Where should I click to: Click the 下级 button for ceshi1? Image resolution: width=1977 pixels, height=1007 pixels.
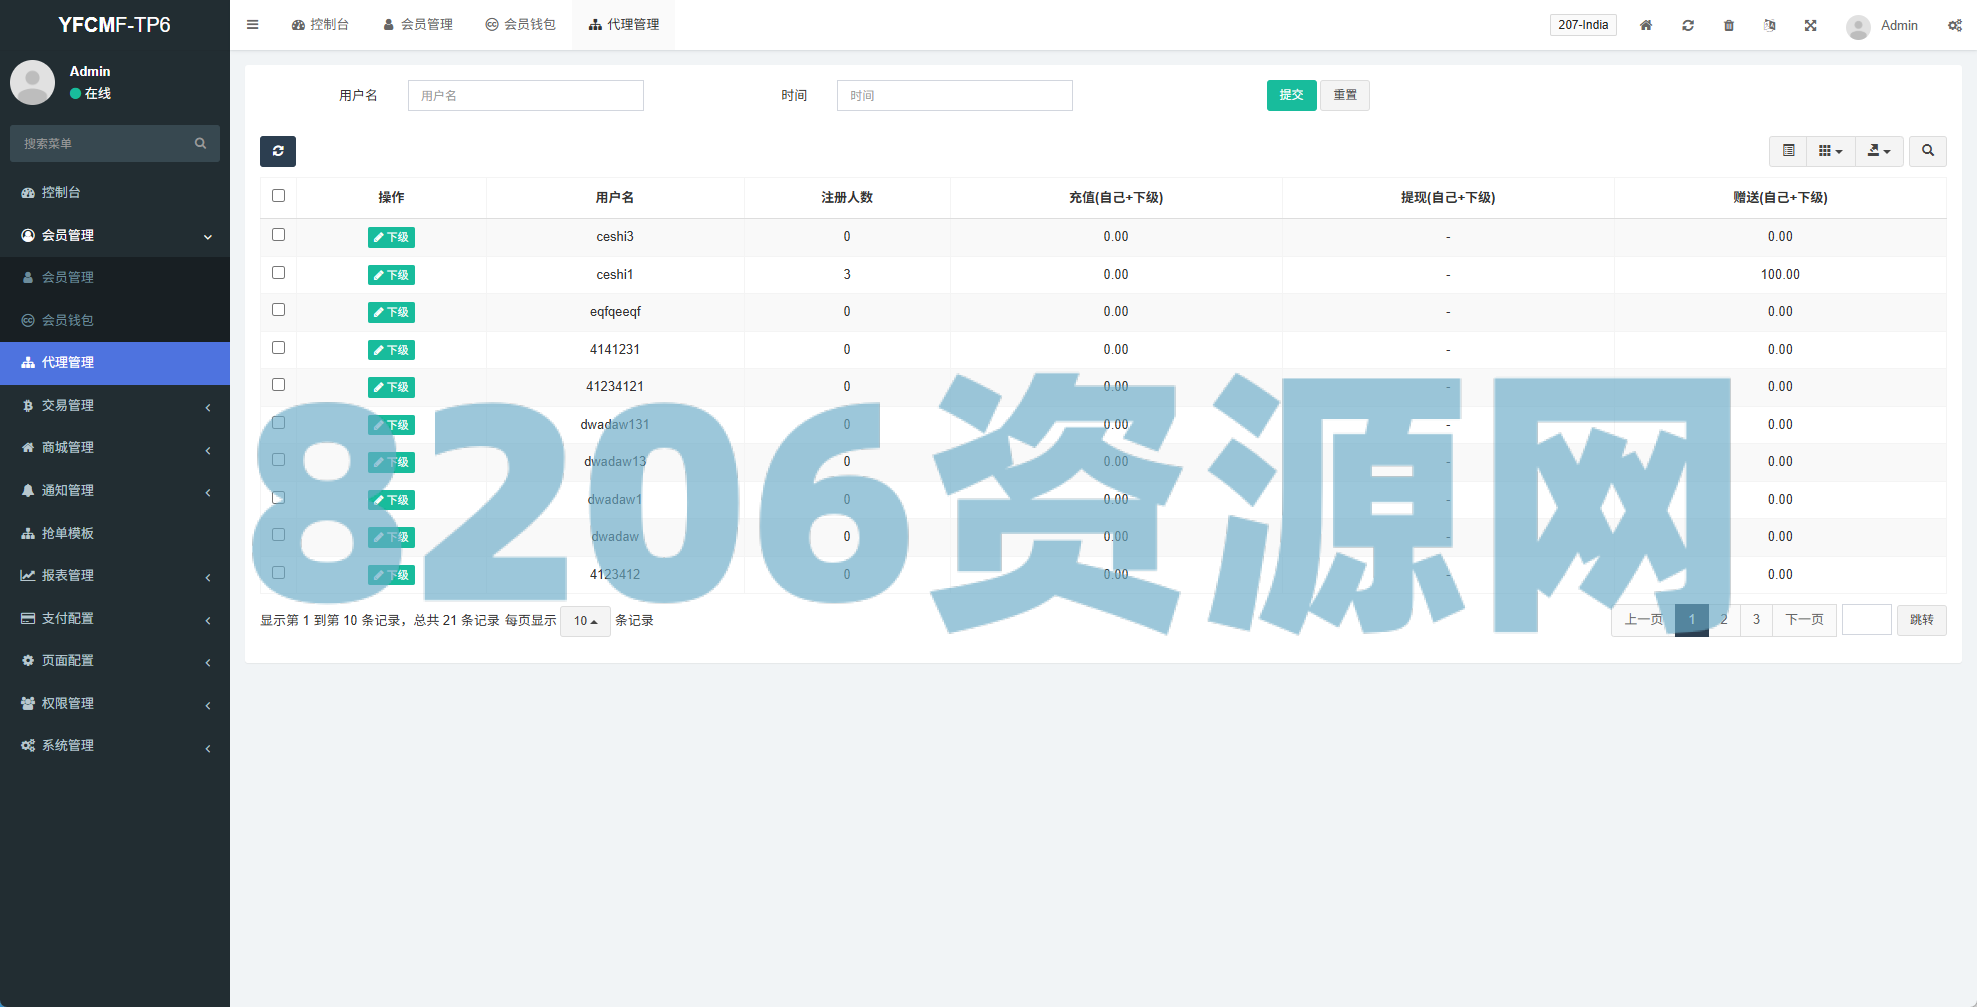pyautogui.click(x=391, y=275)
